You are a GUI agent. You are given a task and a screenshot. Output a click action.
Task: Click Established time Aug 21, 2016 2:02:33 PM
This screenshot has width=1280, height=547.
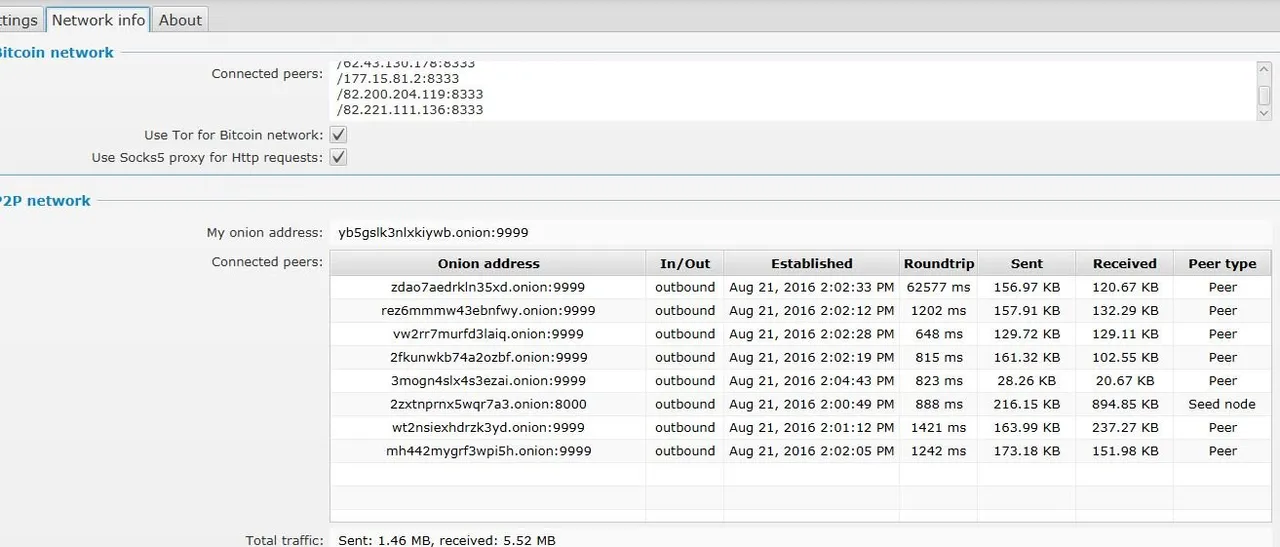pos(812,287)
